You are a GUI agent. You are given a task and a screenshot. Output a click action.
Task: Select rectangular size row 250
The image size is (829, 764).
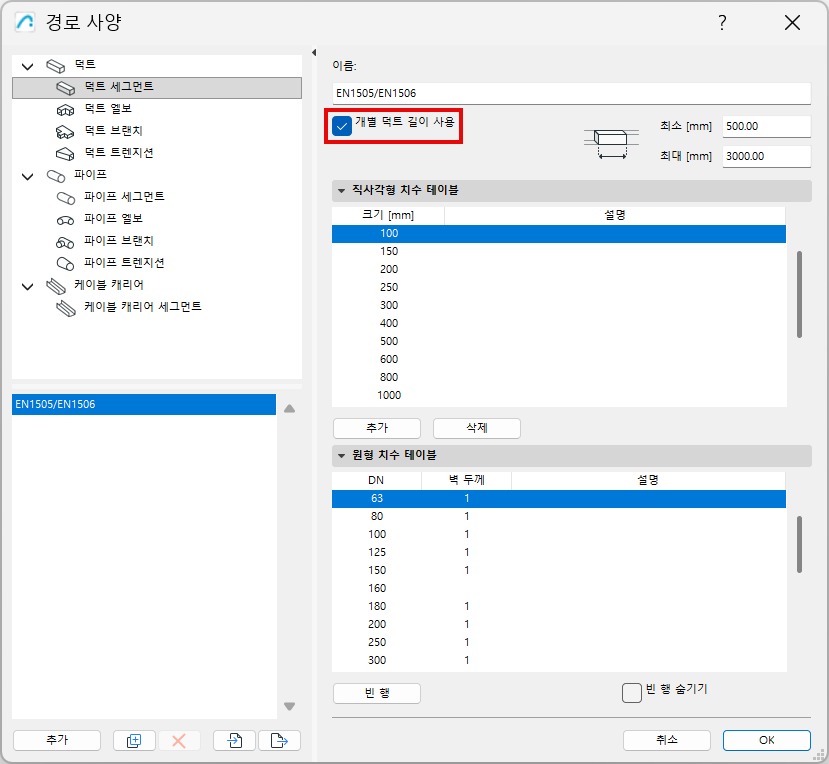pos(559,288)
